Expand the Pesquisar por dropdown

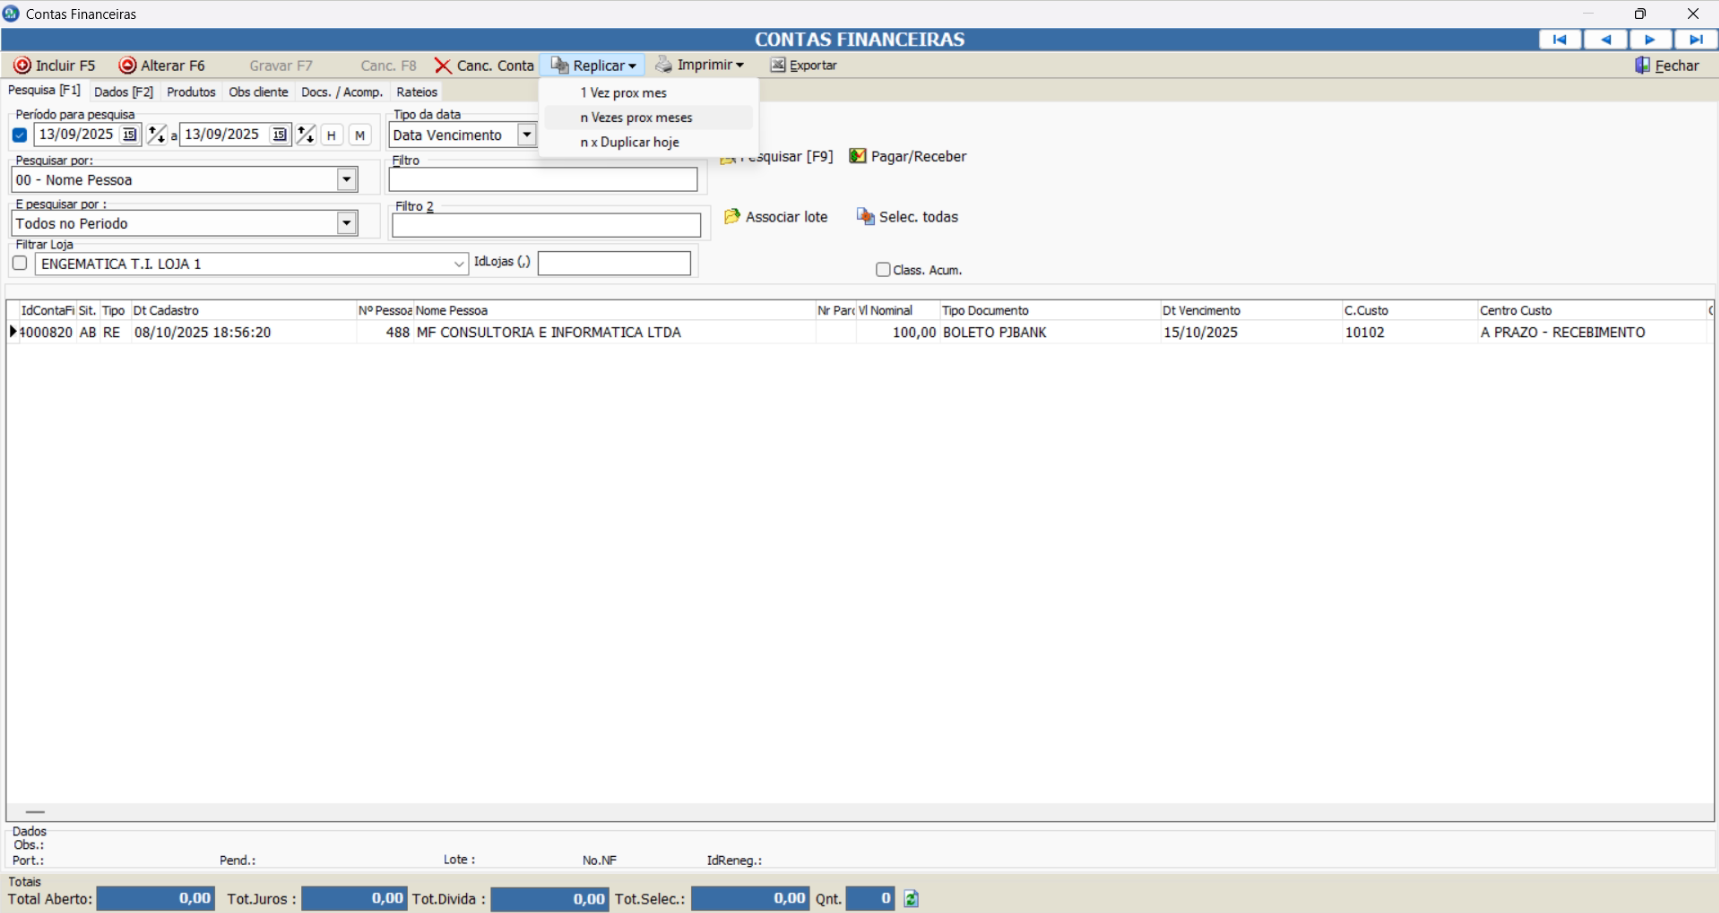click(346, 180)
